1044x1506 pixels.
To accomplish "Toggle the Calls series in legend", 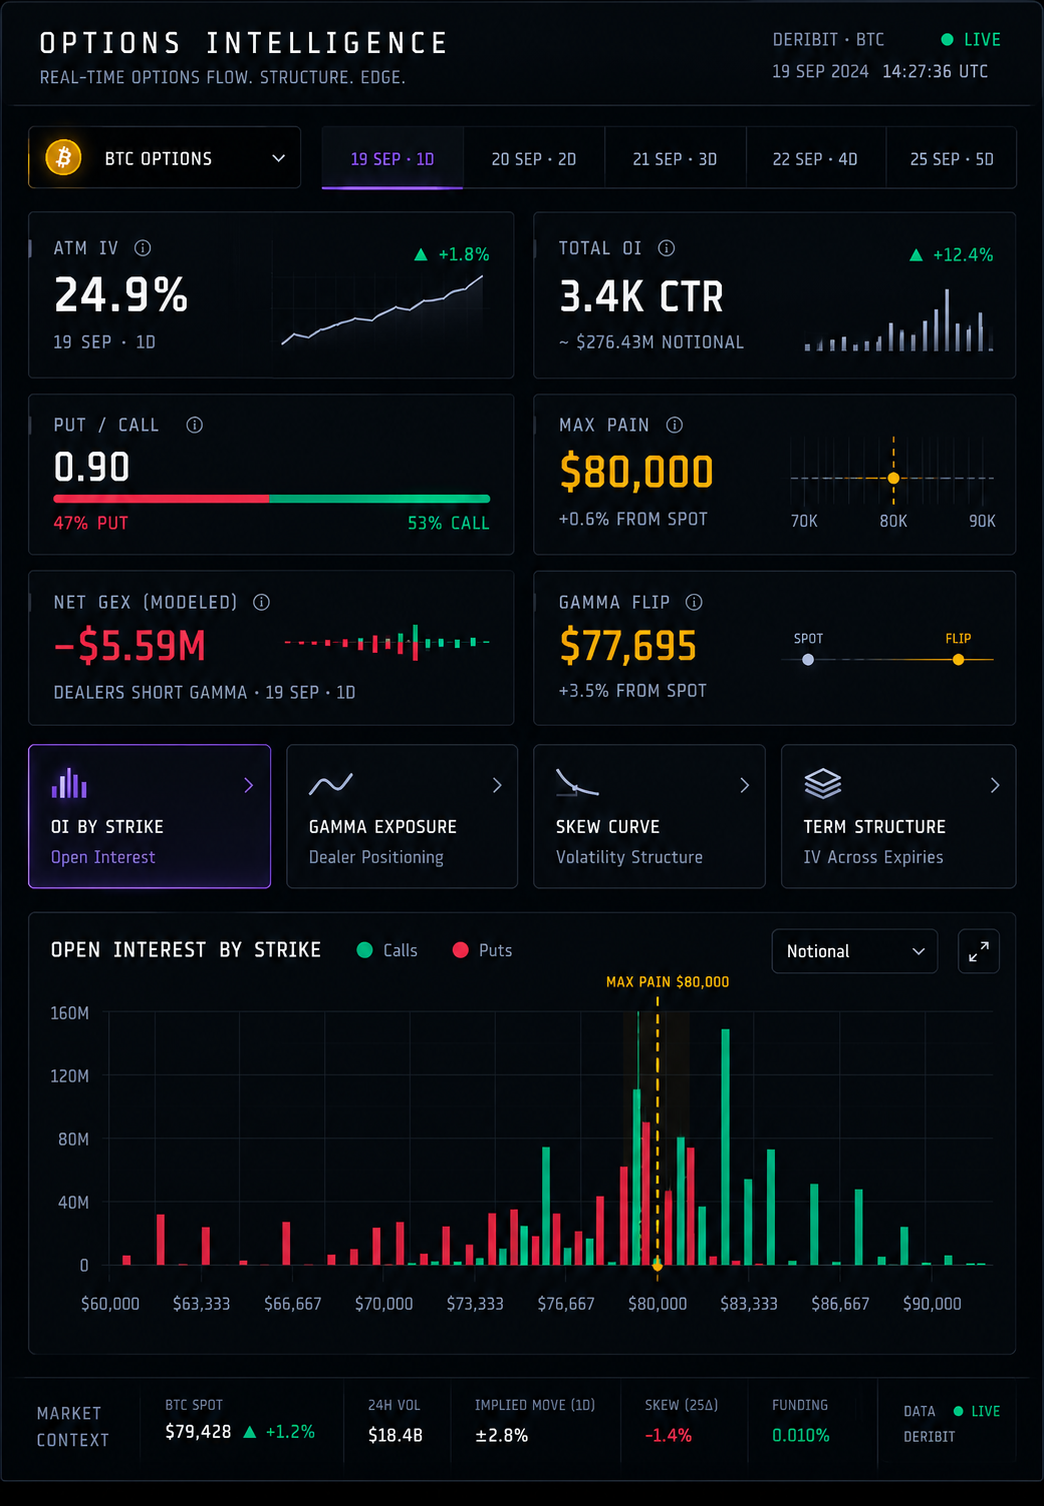I will pyautogui.click(x=388, y=950).
